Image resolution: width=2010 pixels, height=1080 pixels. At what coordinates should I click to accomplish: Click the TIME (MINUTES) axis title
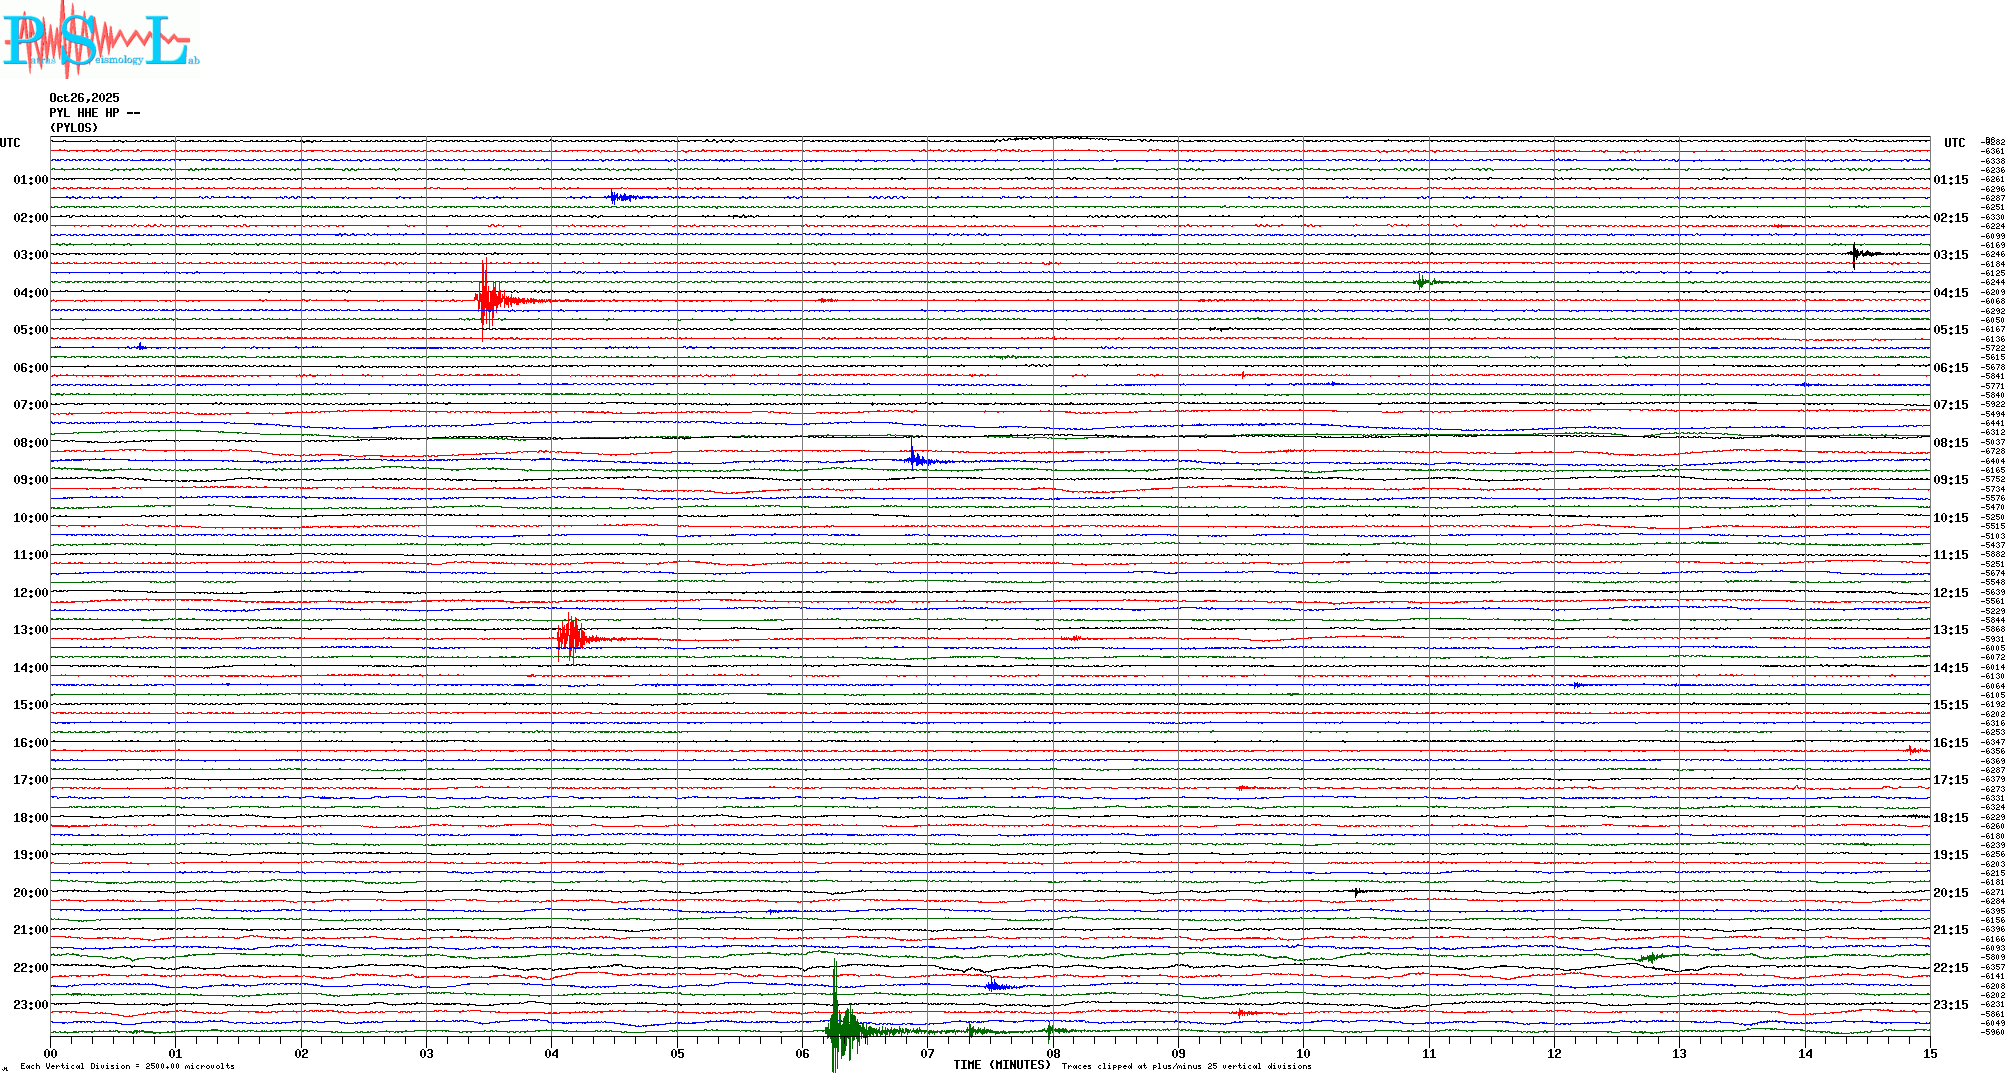pyautogui.click(x=1002, y=1065)
